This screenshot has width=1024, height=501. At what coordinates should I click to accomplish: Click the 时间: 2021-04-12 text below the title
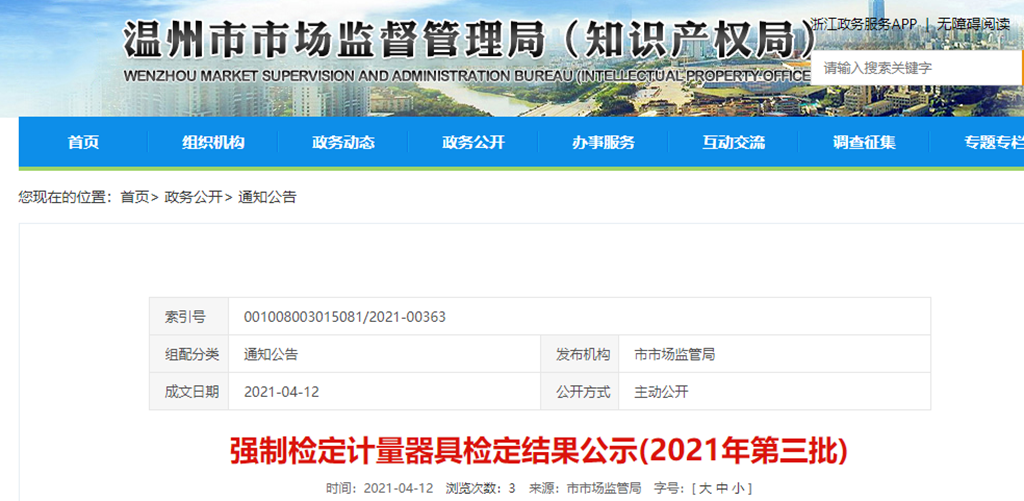(x=379, y=488)
